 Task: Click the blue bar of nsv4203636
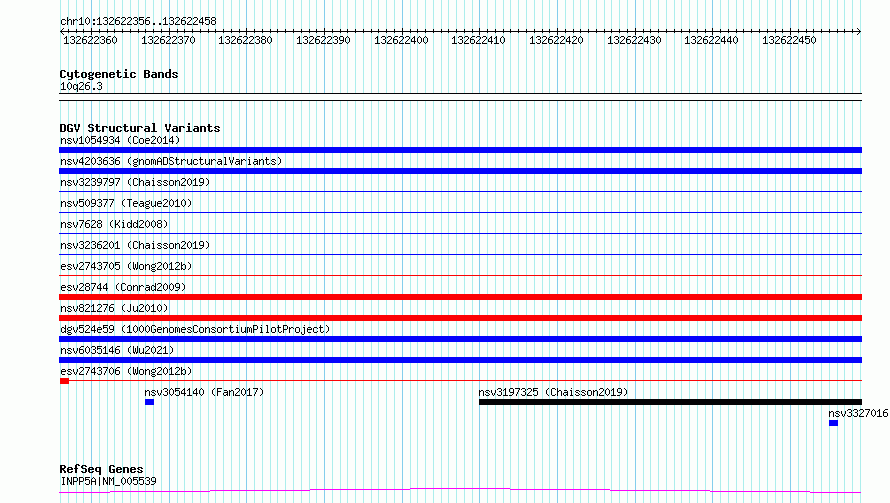(460, 171)
